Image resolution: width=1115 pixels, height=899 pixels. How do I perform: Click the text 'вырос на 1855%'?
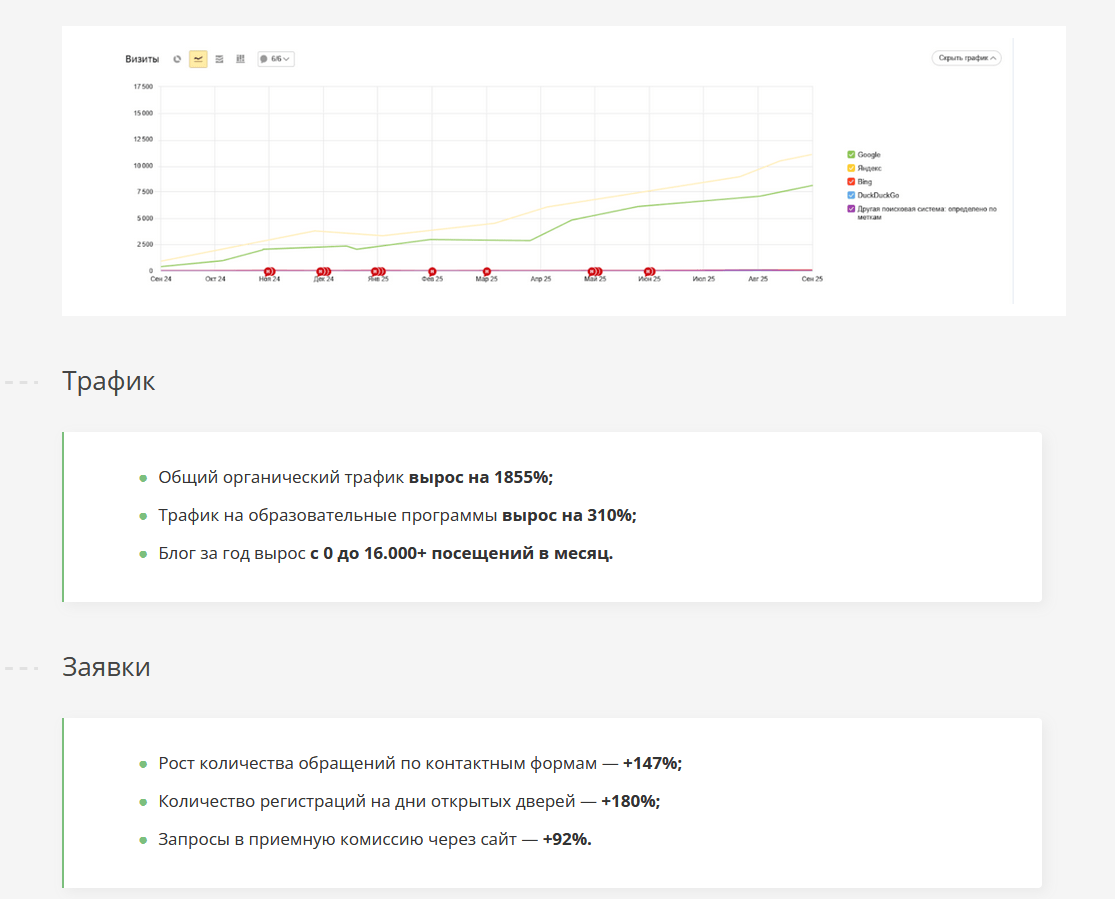tap(481, 477)
